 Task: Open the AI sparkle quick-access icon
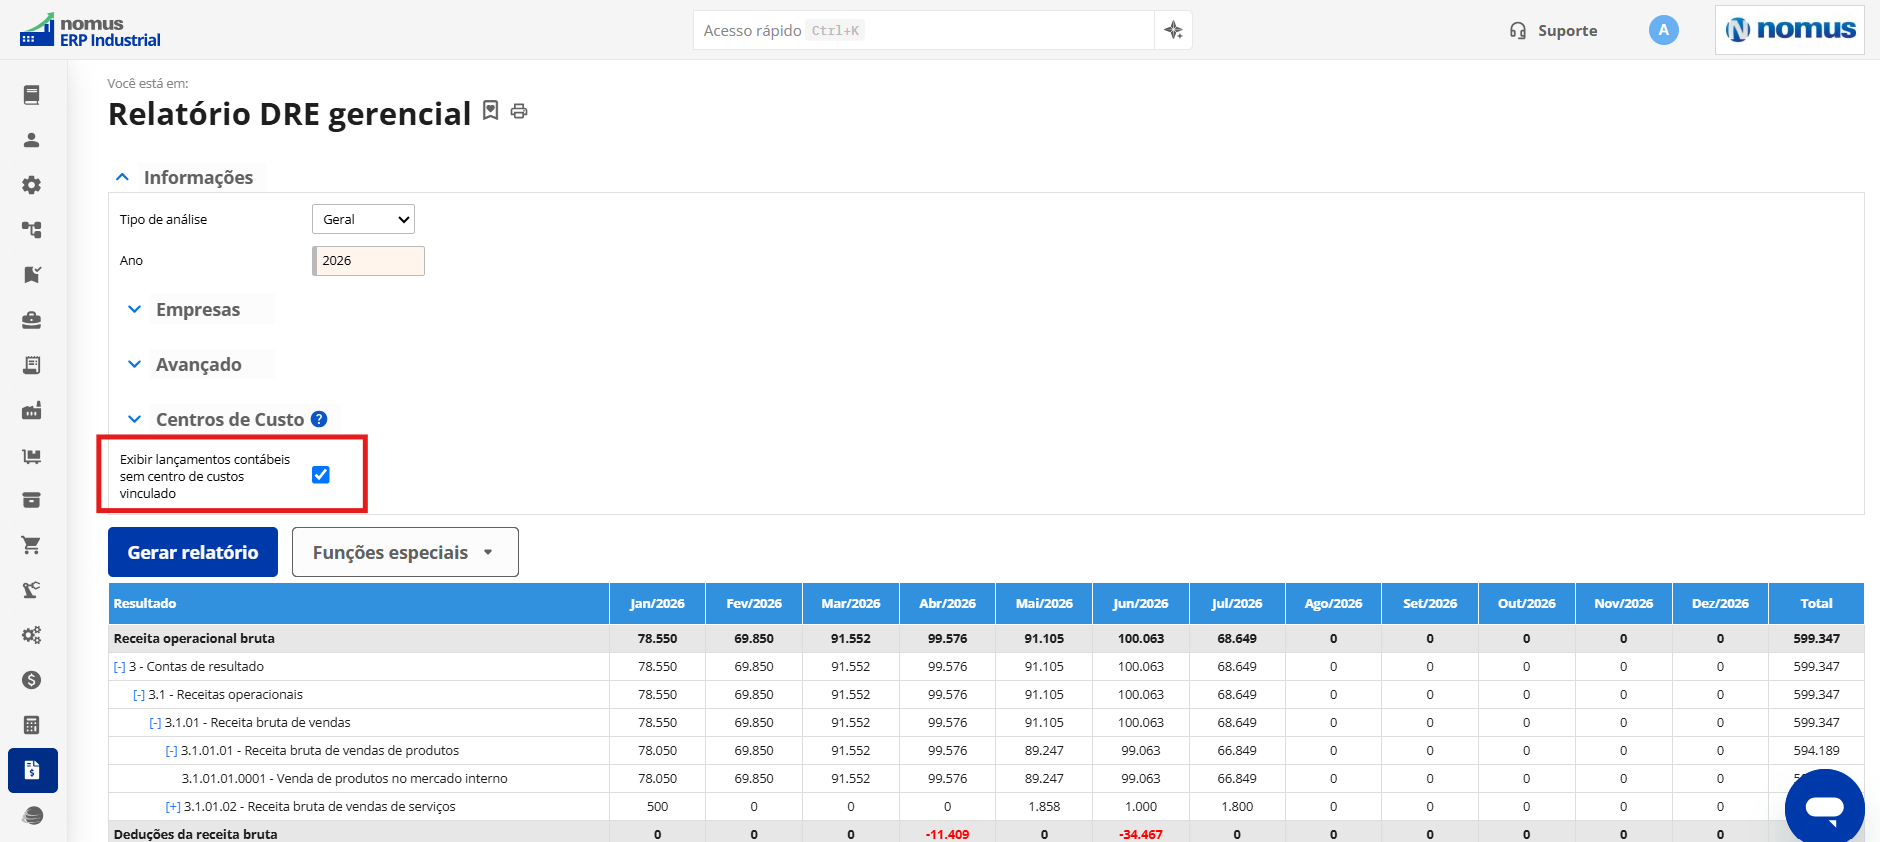point(1173,30)
